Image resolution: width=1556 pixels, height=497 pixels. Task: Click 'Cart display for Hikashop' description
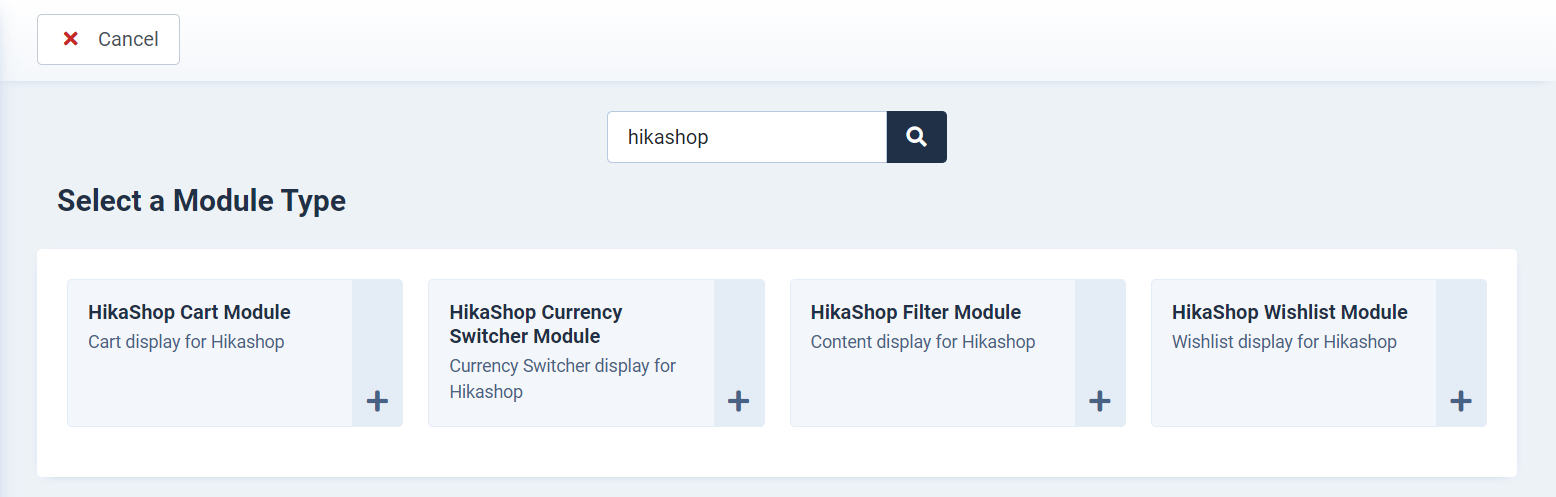pos(186,342)
